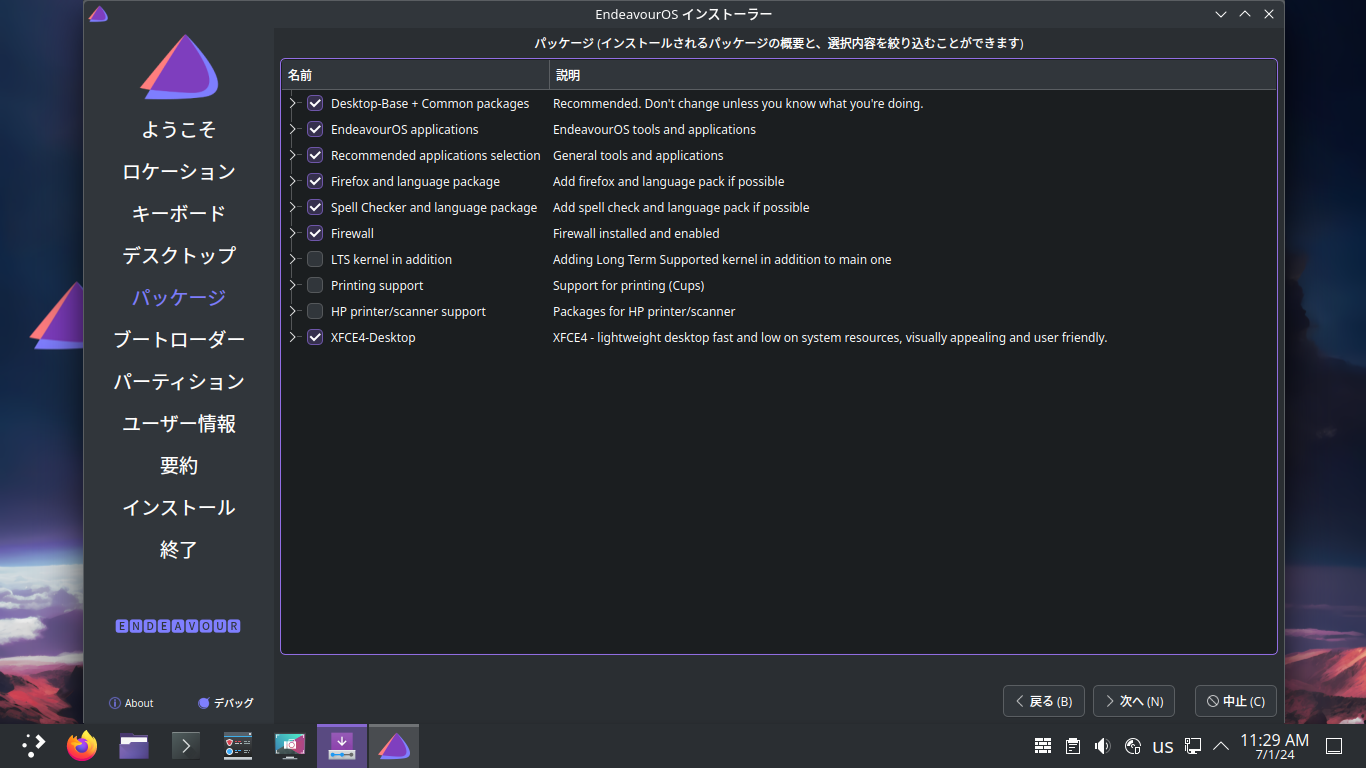Uncheck Recommended applications selection
1366x768 pixels.
click(x=315, y=155)
